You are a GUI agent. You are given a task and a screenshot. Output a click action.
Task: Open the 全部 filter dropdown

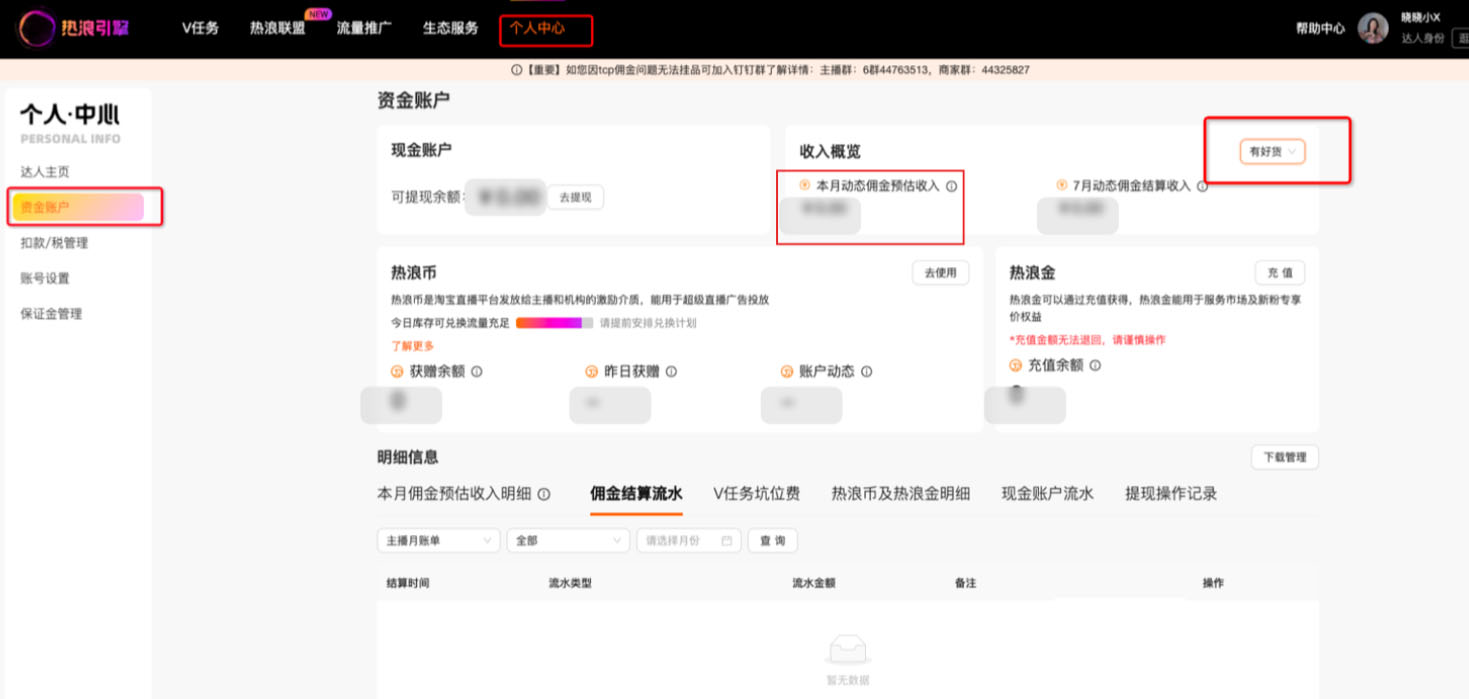[x=567, y=540]
